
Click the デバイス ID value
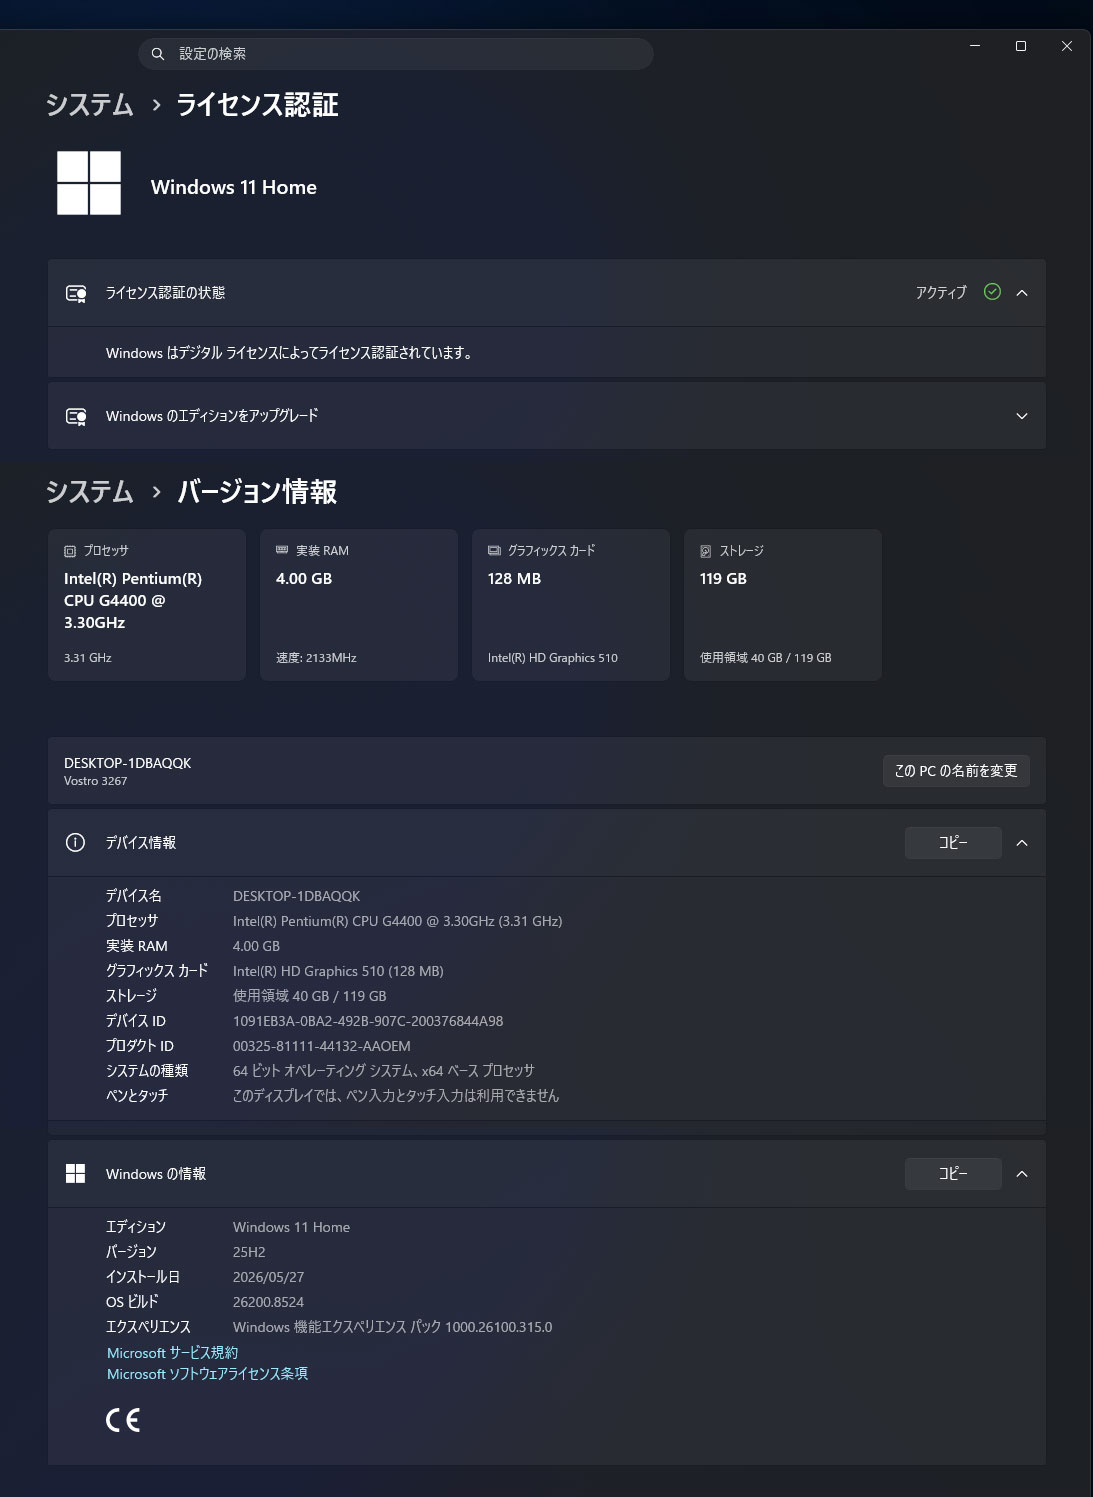(x=368, y=1021)
